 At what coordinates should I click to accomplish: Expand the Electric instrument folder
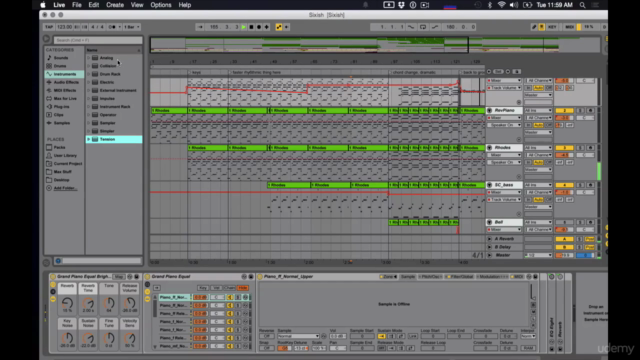(x=89, y=82)
